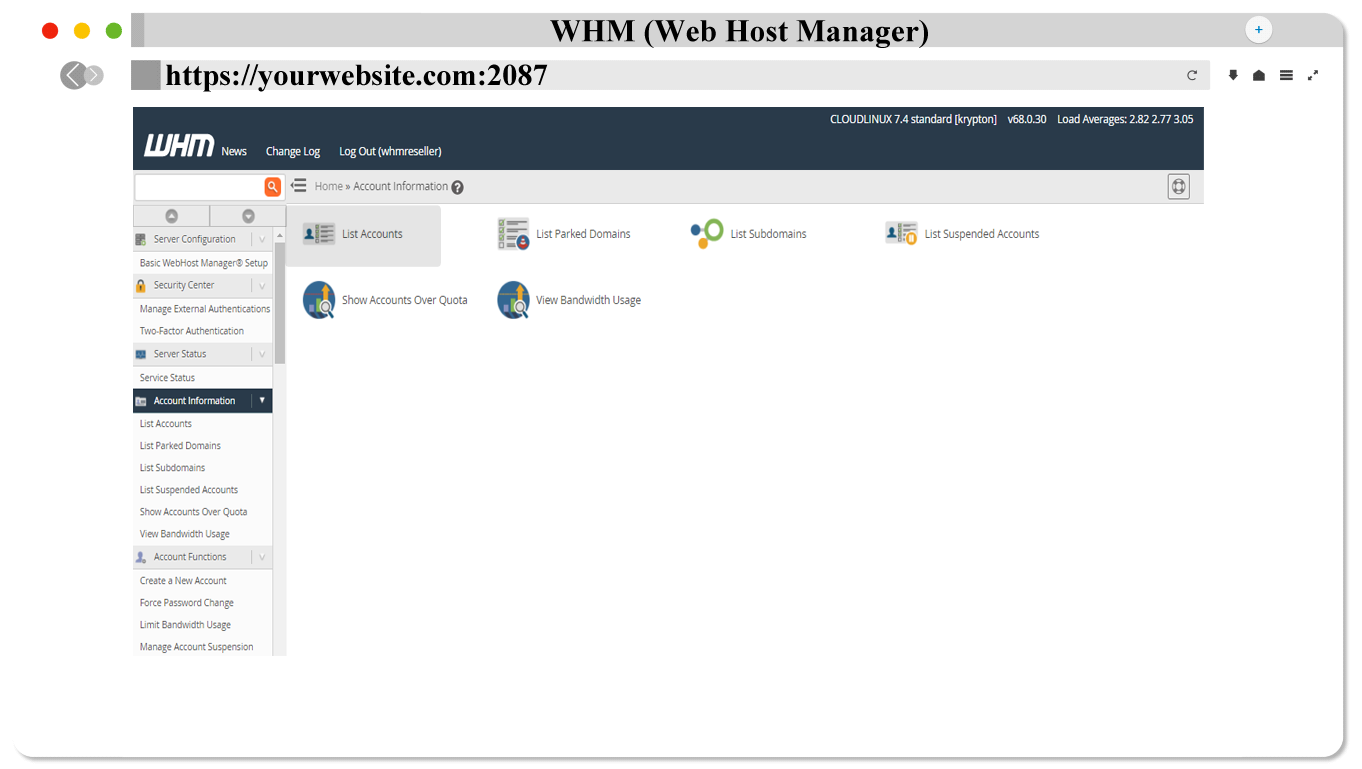This screenshot has width=1362, height=769.
Task: Click the Home breadcrumb link
Action: coord(328,187)
